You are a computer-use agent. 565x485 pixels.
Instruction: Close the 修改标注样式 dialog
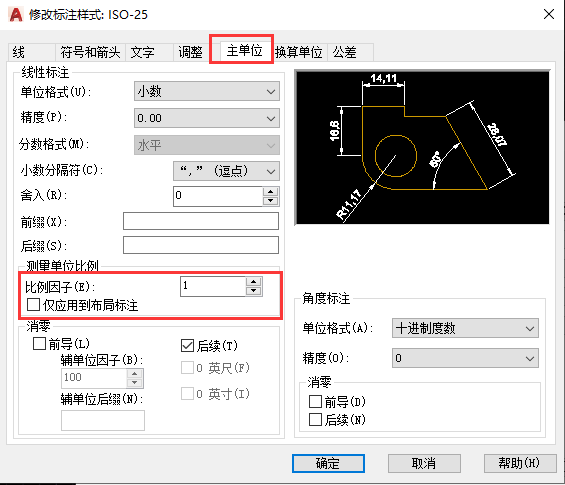[x=549, y=14]
